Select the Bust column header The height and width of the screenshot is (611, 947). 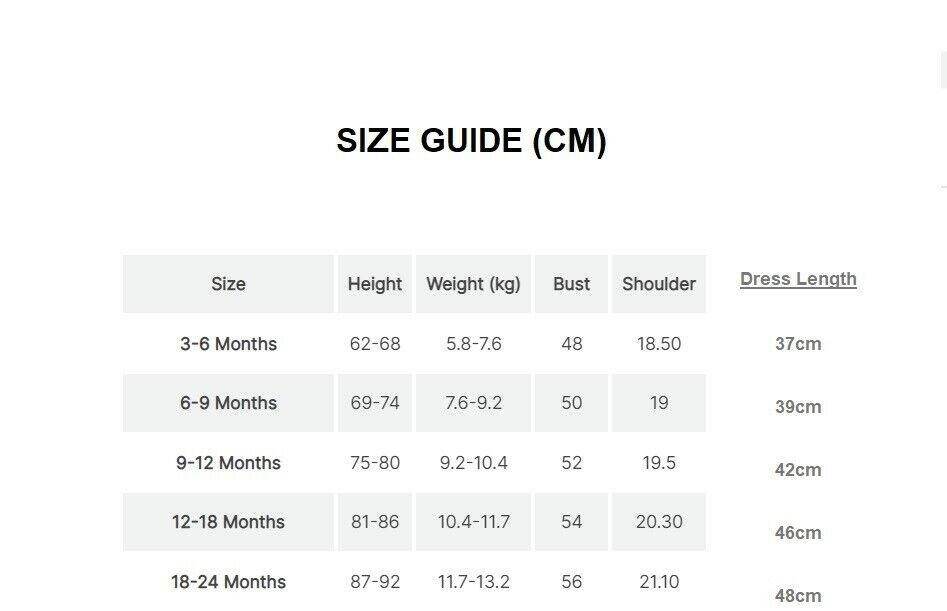571,284
